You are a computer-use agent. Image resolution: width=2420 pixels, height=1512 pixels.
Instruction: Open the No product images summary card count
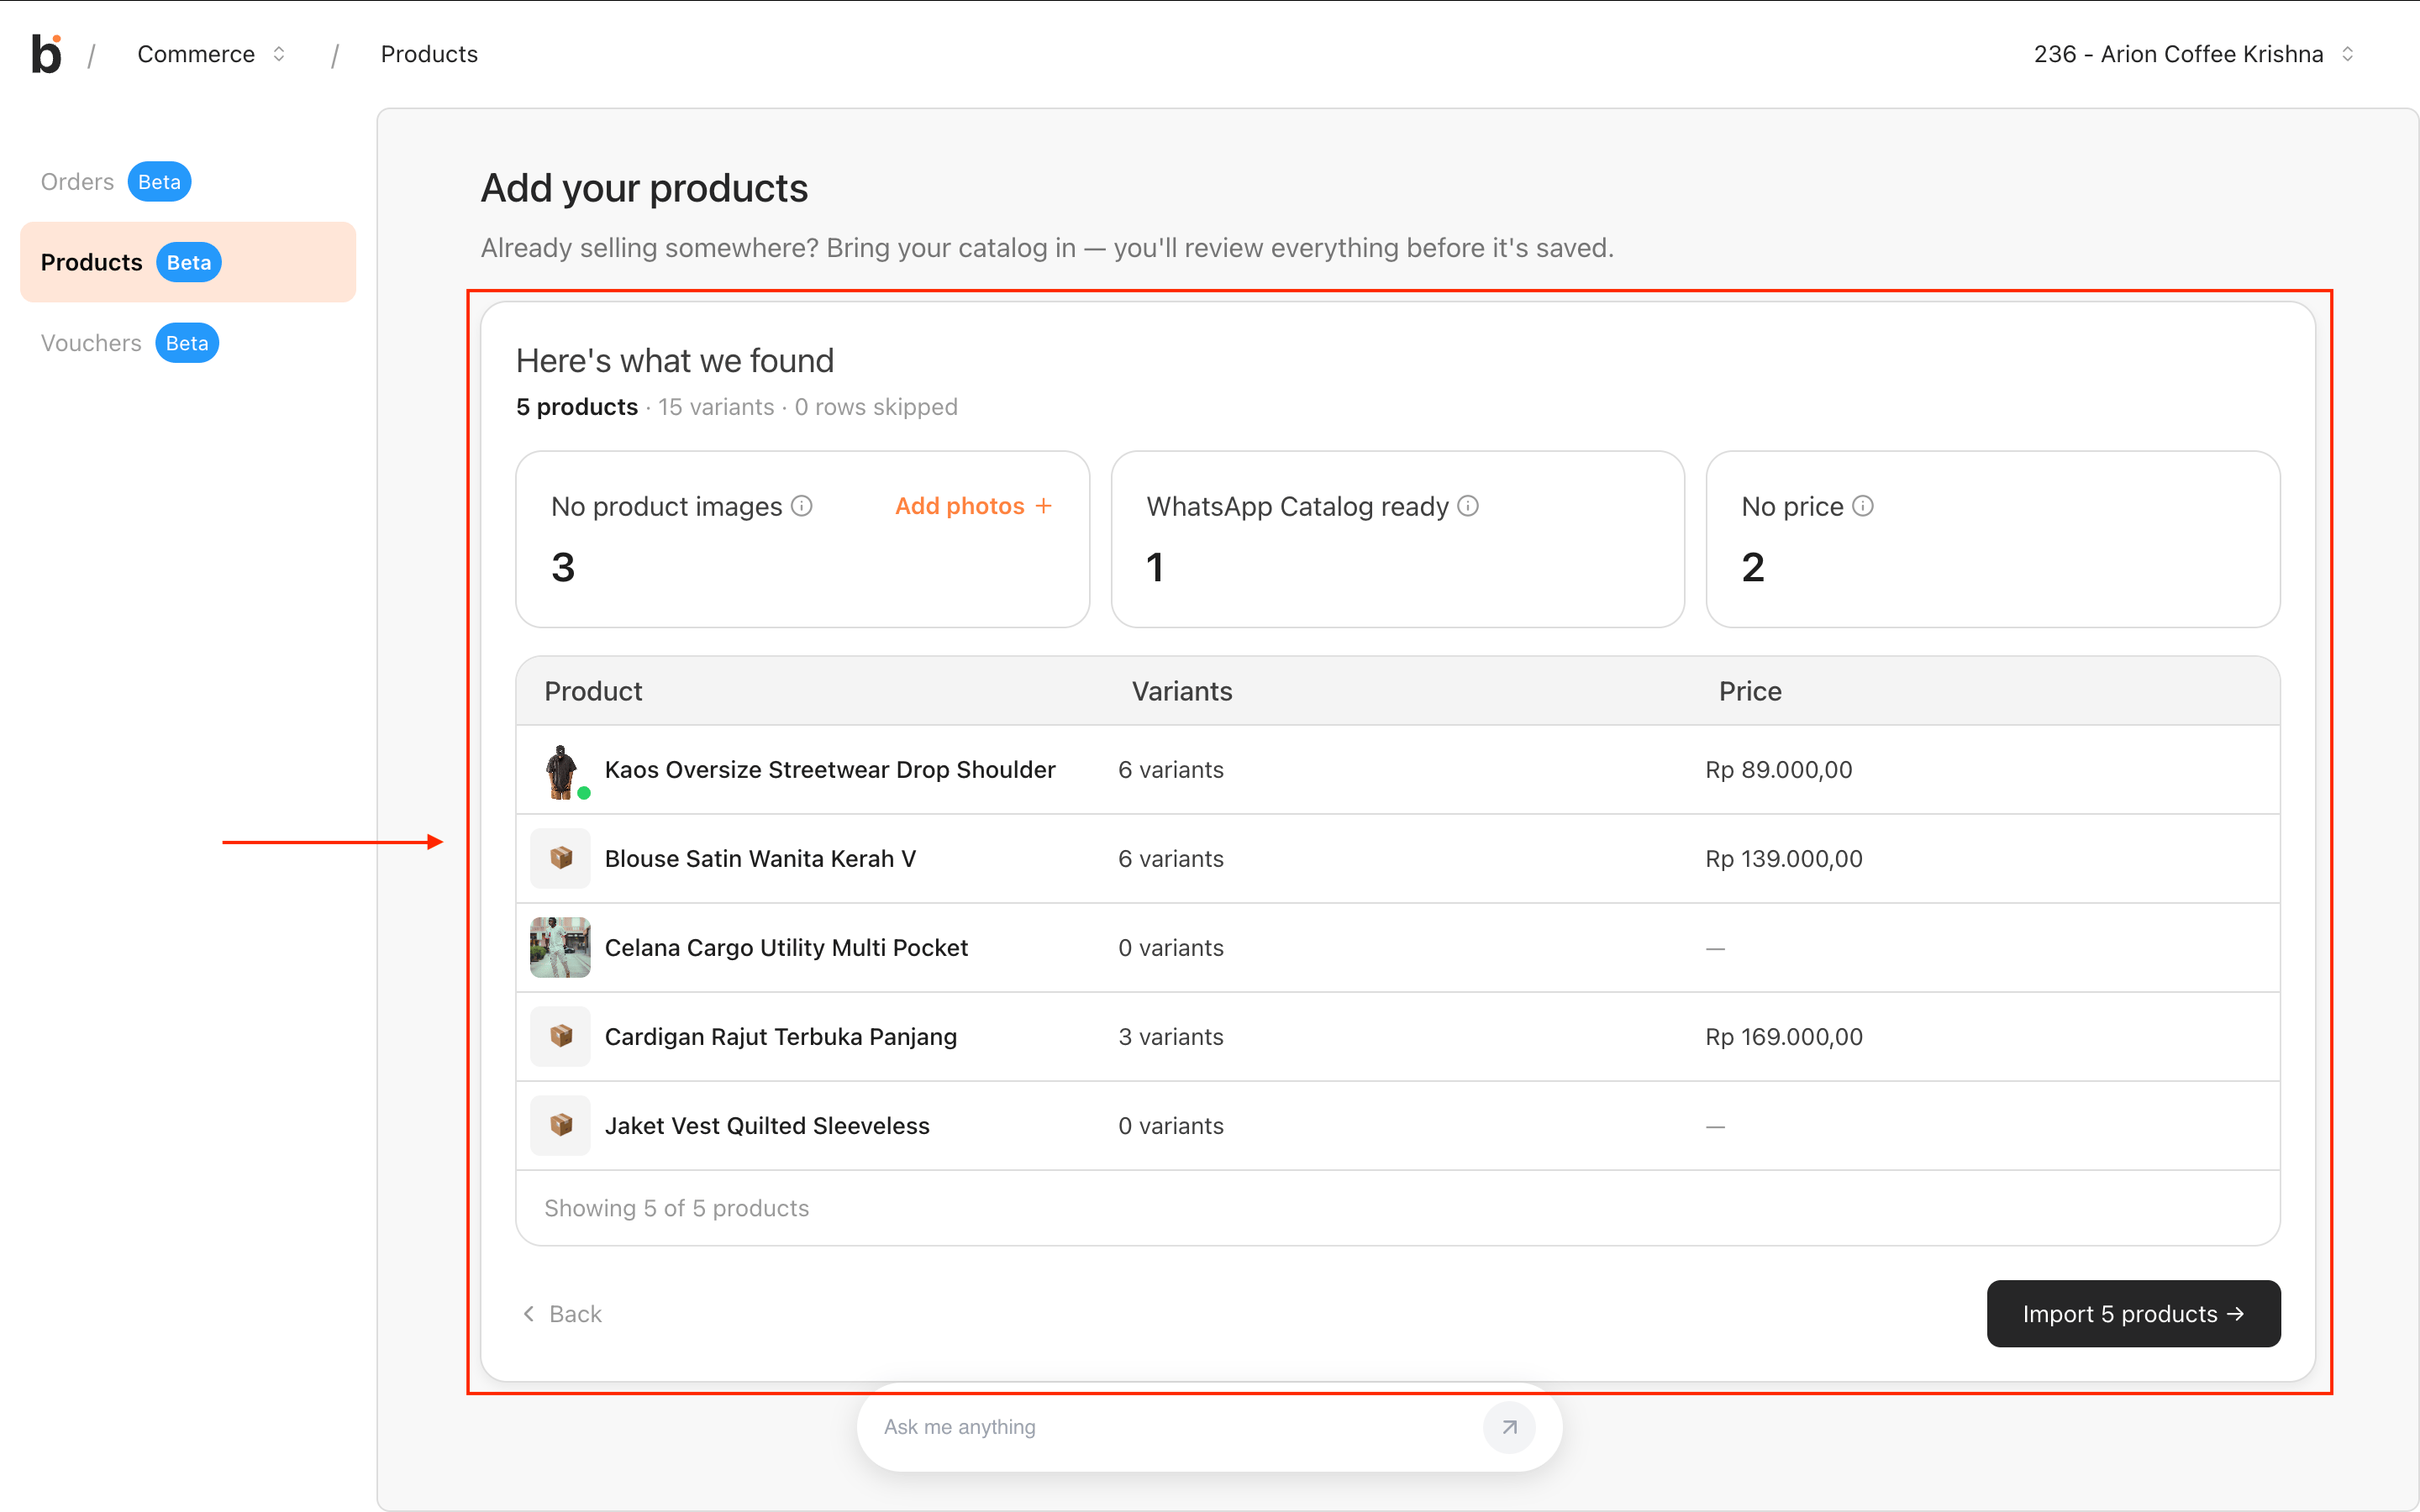[x=563, y=567]
